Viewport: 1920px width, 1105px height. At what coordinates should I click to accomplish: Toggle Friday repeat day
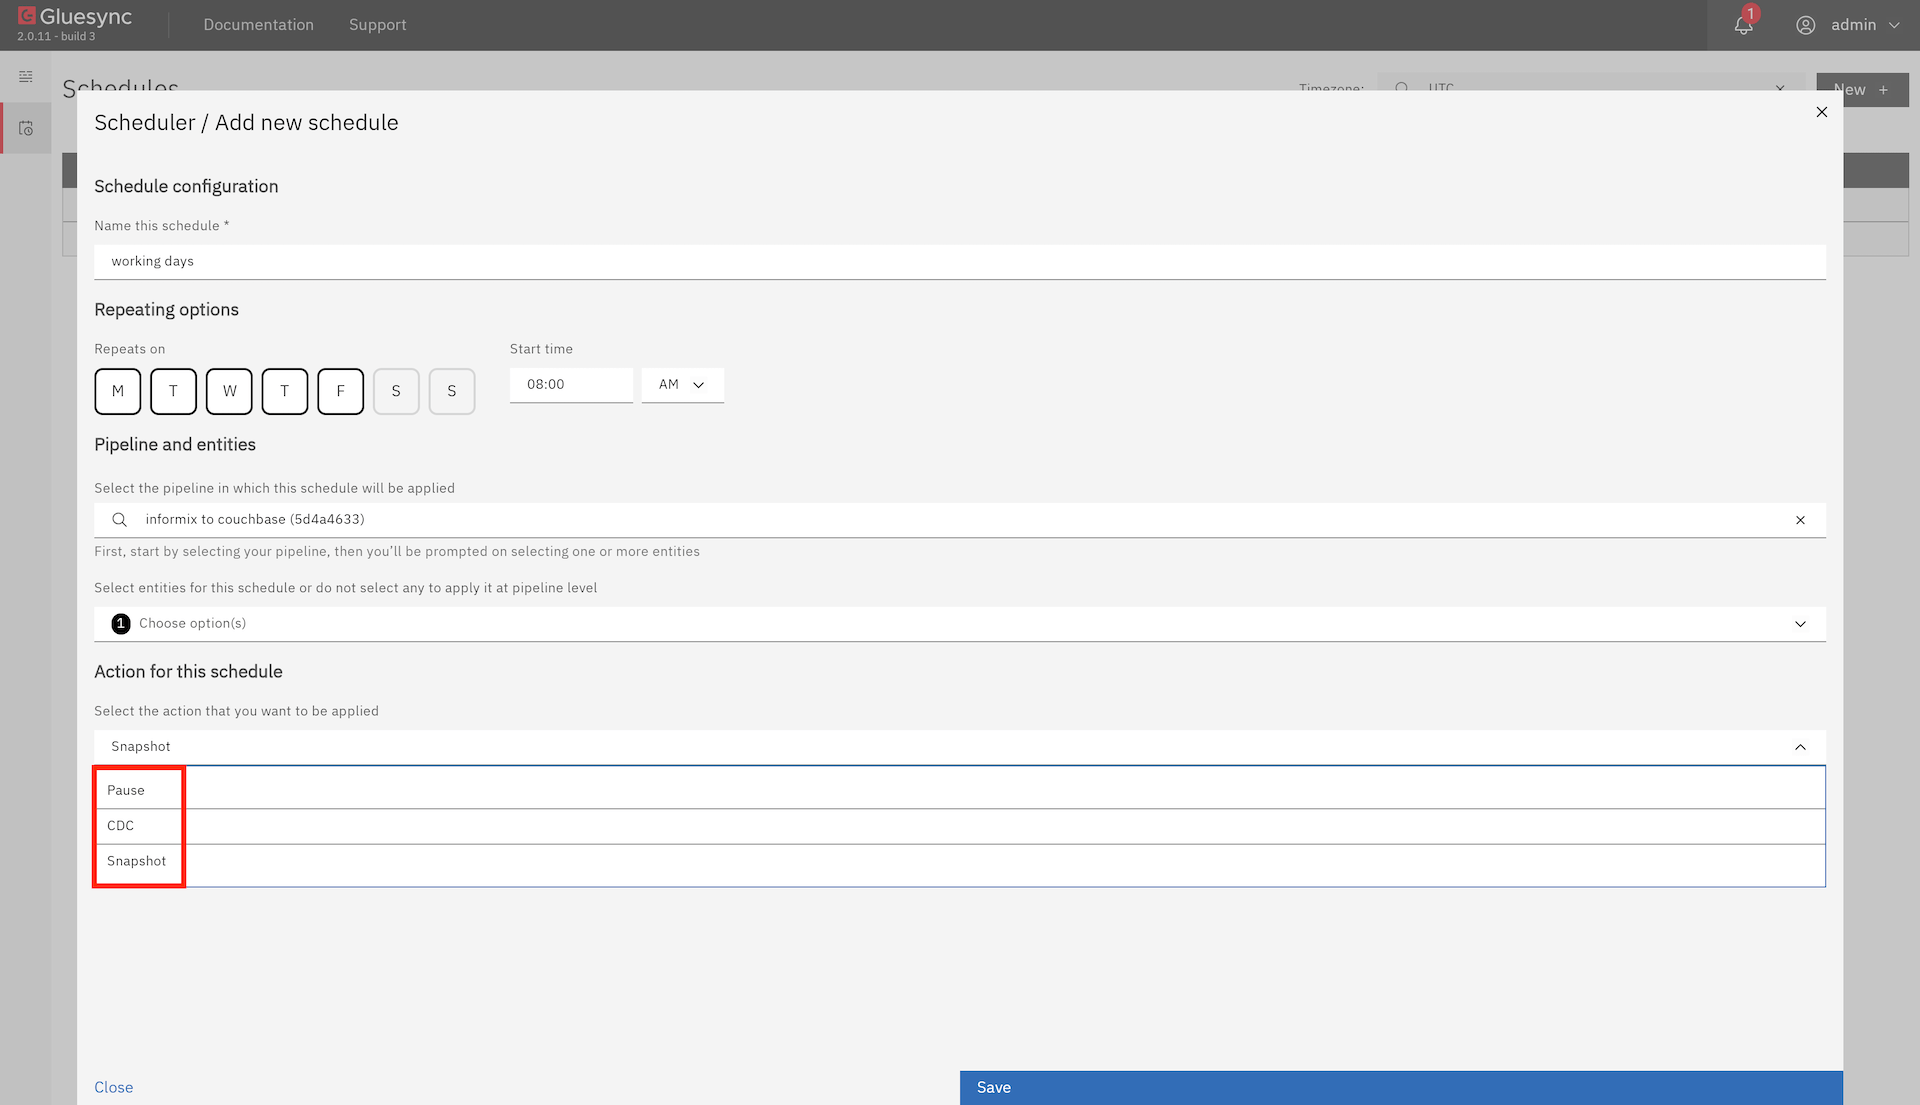point(340,391)
